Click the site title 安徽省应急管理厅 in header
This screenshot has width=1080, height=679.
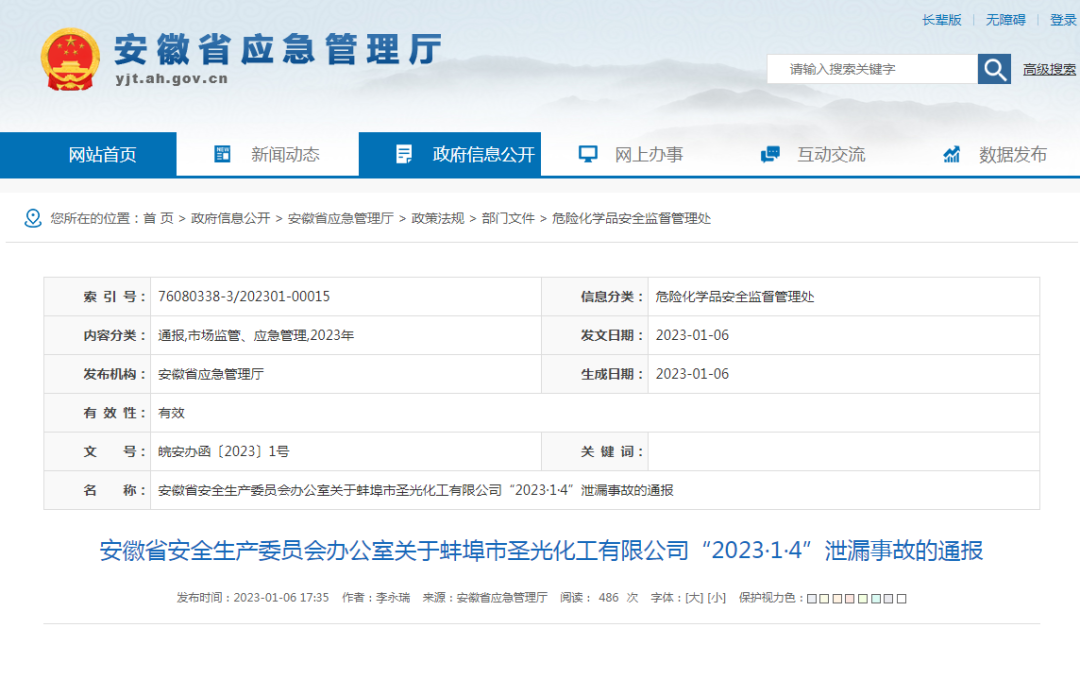[278, 49]
